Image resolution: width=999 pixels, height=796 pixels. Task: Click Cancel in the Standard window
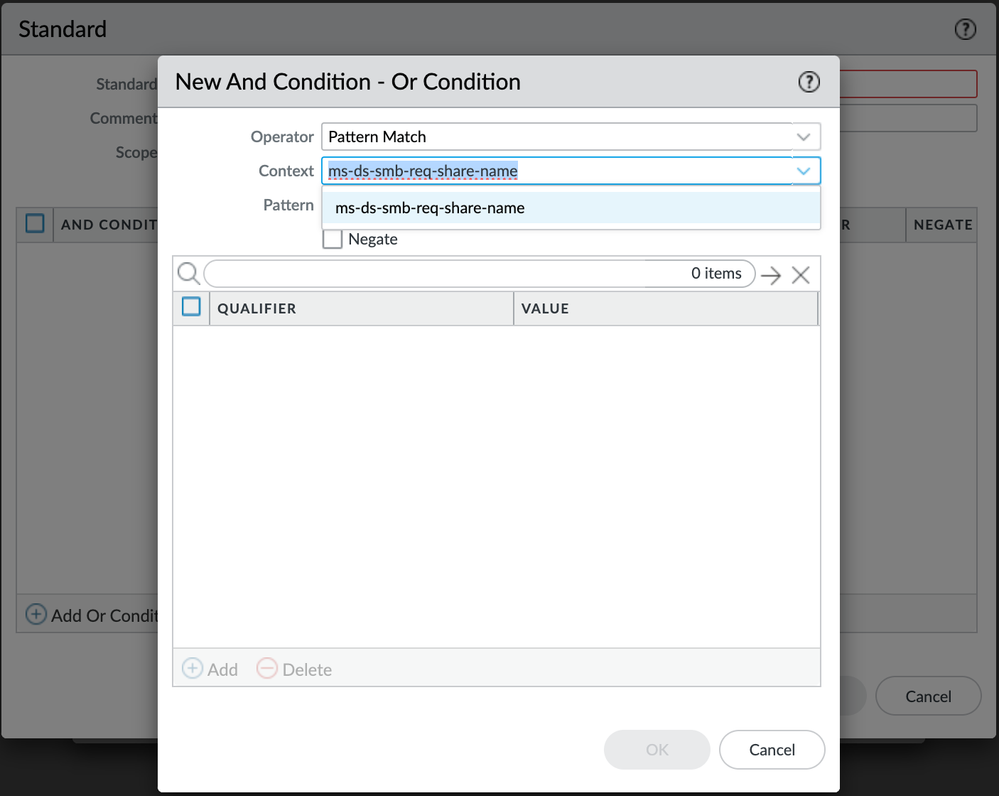coord(928,696)
